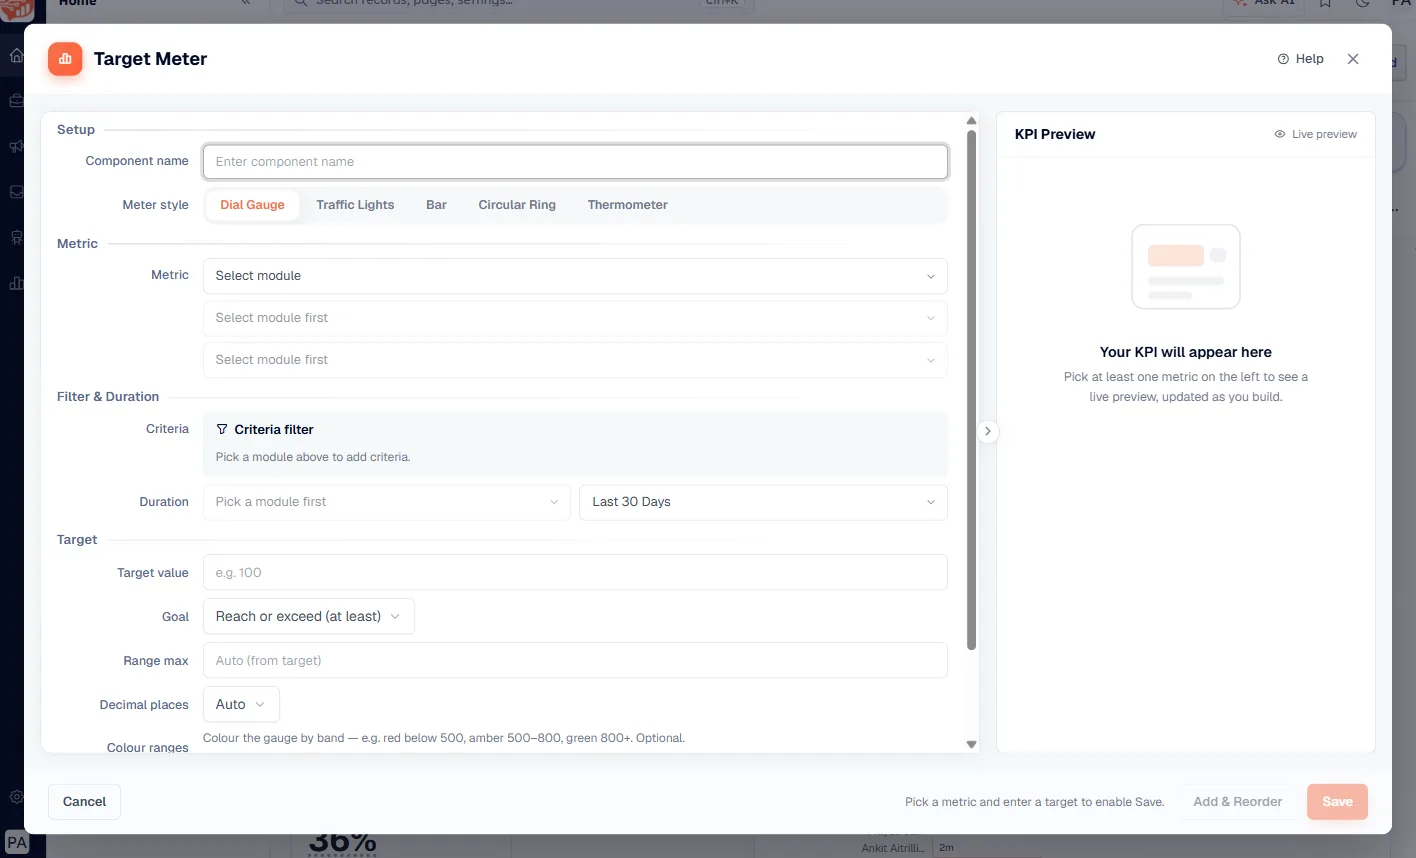Click the "KPI Preview" heading
The image size is (1416, 858).
[x=1055, y=134]
